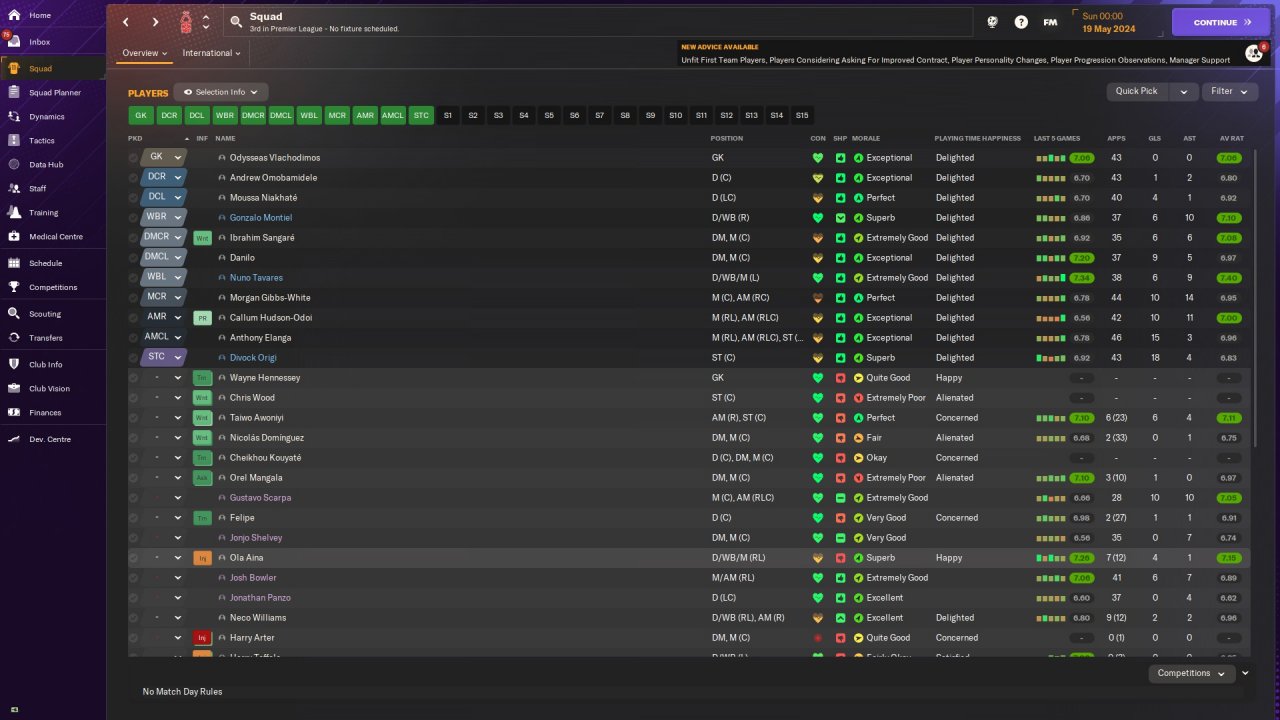Toggle the pick circle for Morgan Gibbs-White
The image size is (1280, 720).
(x=134, y=298)
